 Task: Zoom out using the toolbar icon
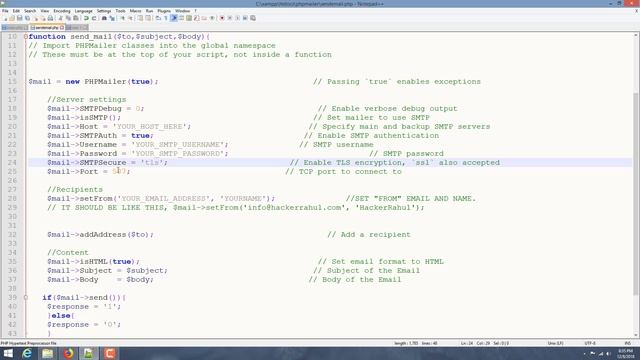point(131,18)
